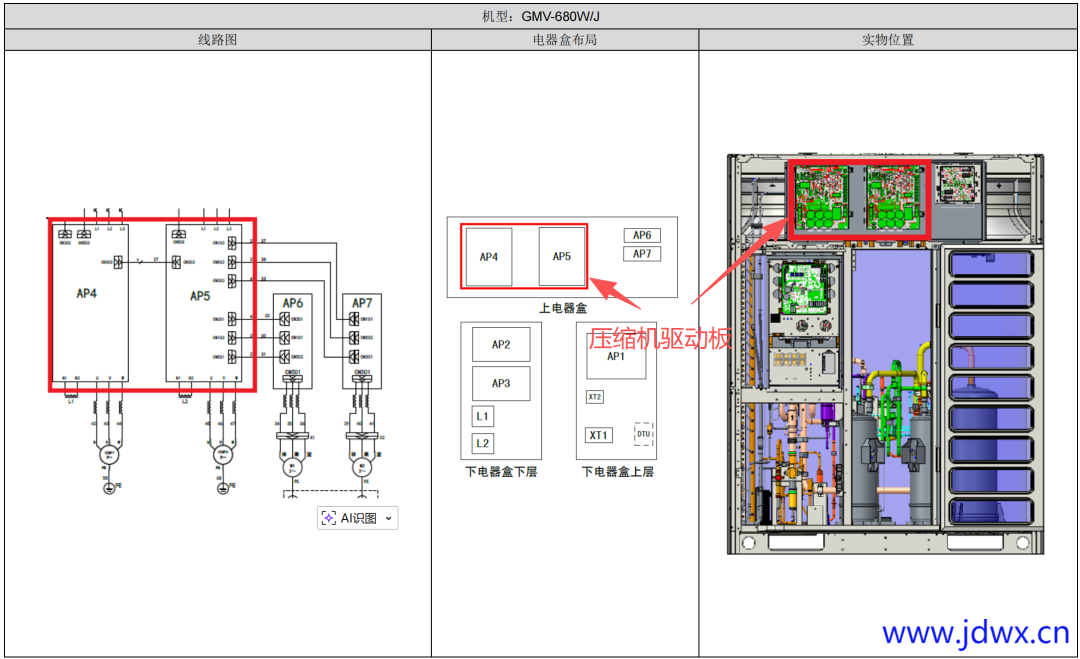Click the XT2 terminal block label
This screenshot has width=1080, height=659.
pos(593,396)
